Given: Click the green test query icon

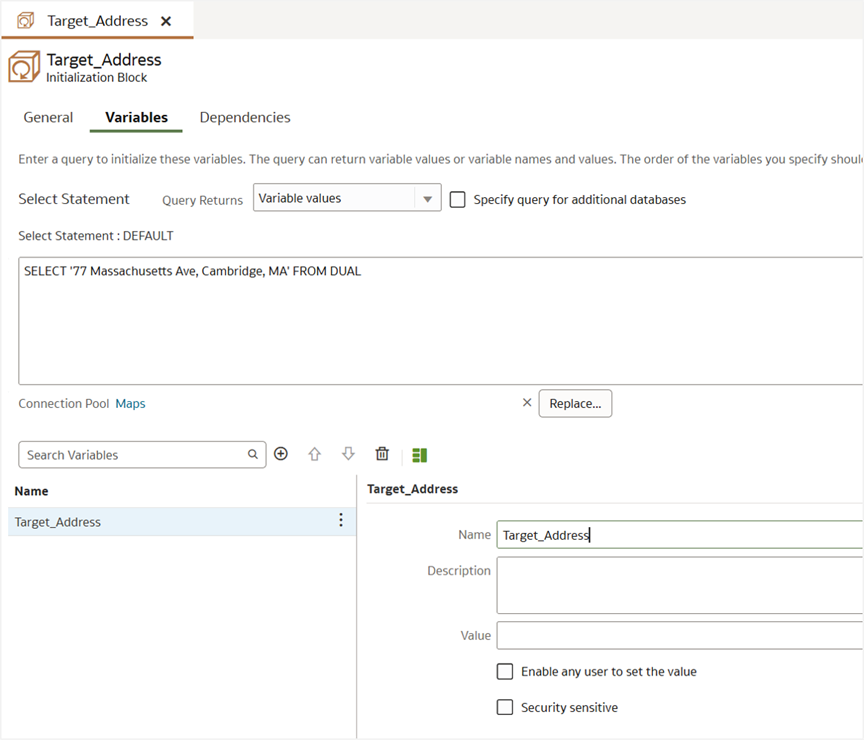Looking at the screenshot, I should [x=419, y=454].
